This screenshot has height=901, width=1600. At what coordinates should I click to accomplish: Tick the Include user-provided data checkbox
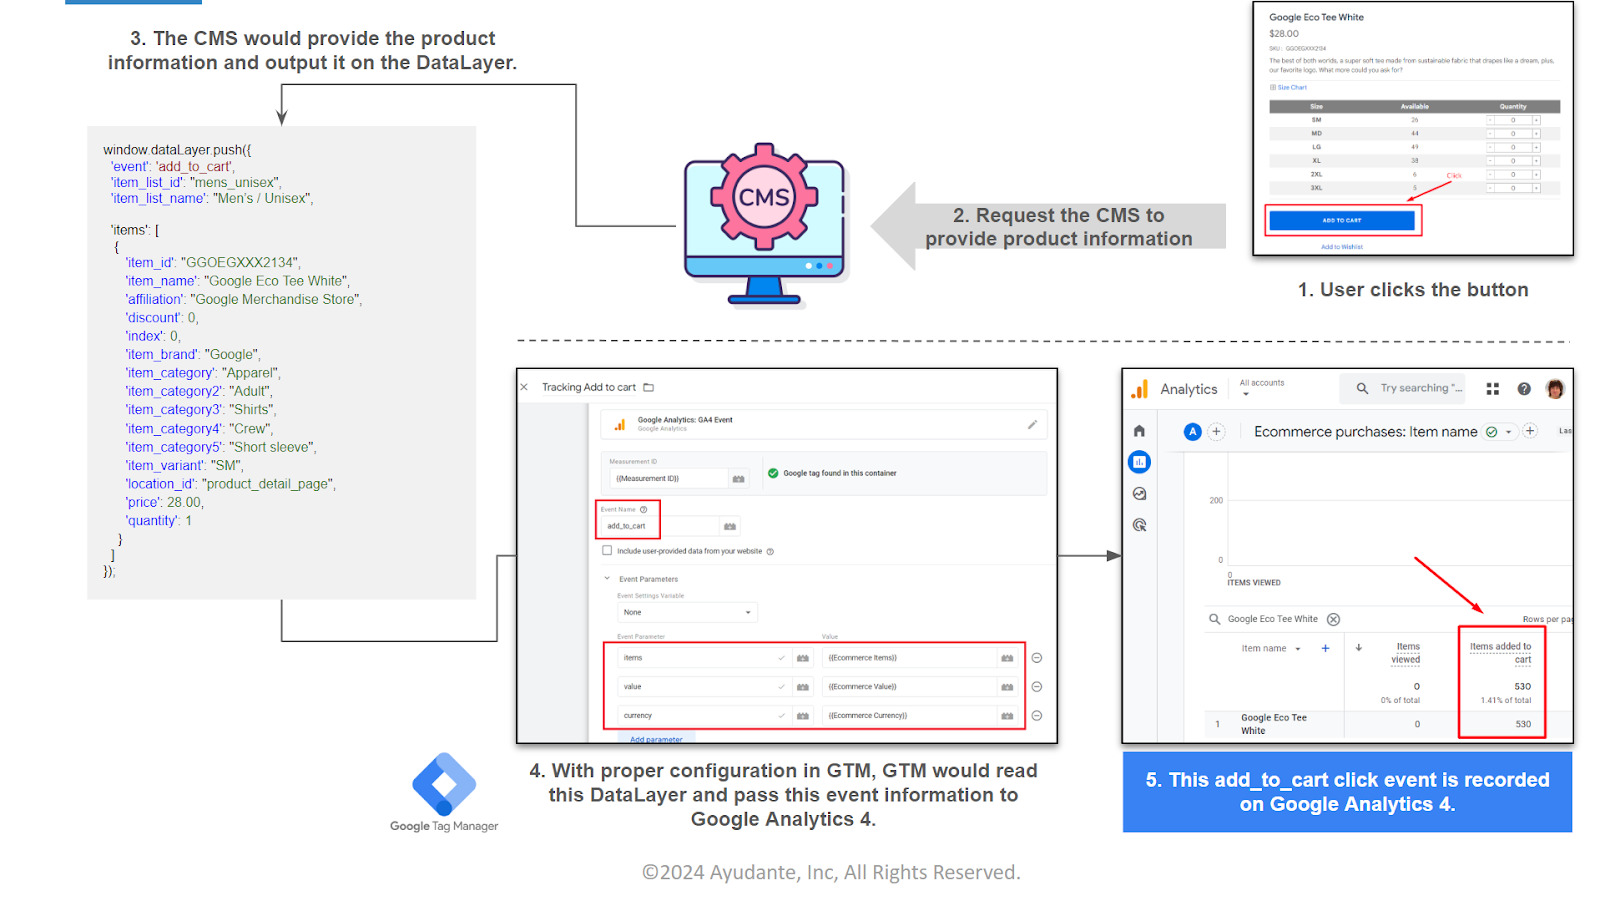pos(607,551)
